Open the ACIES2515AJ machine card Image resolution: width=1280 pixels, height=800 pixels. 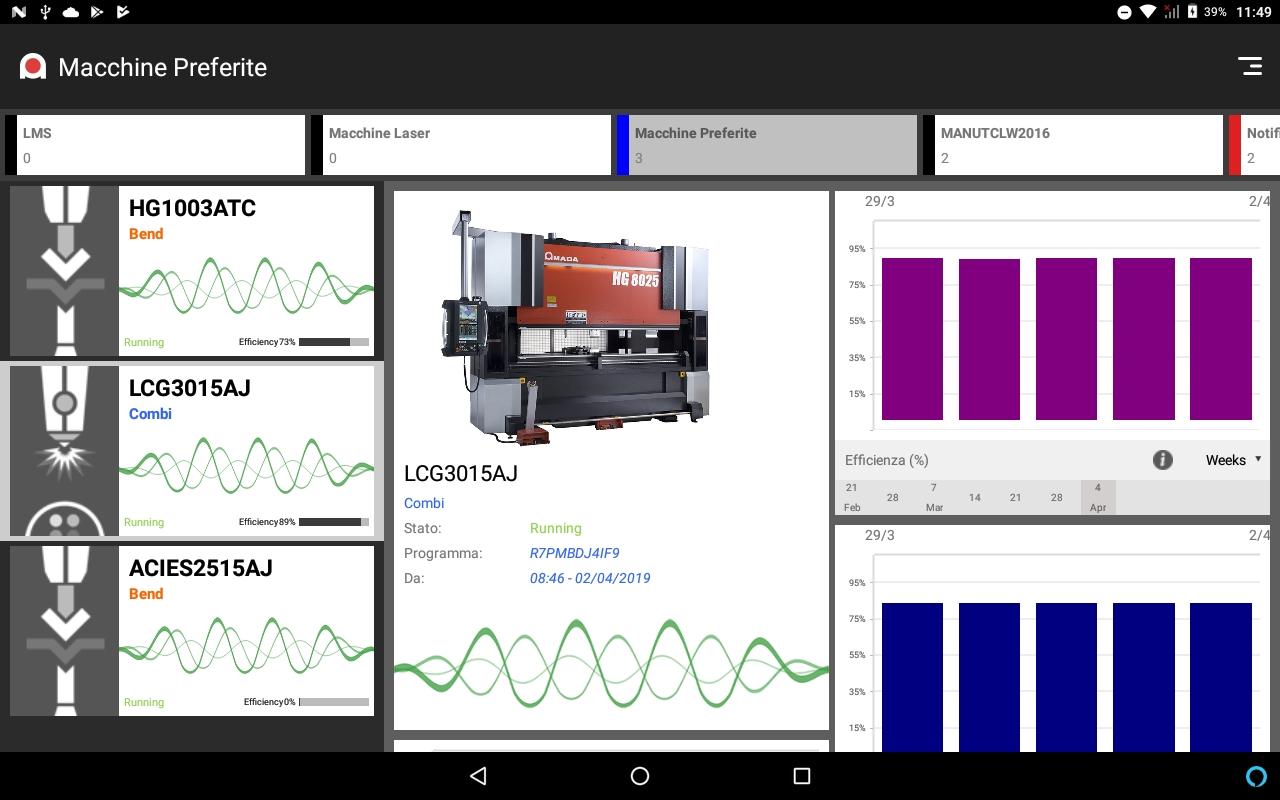[x=192, y=630]
